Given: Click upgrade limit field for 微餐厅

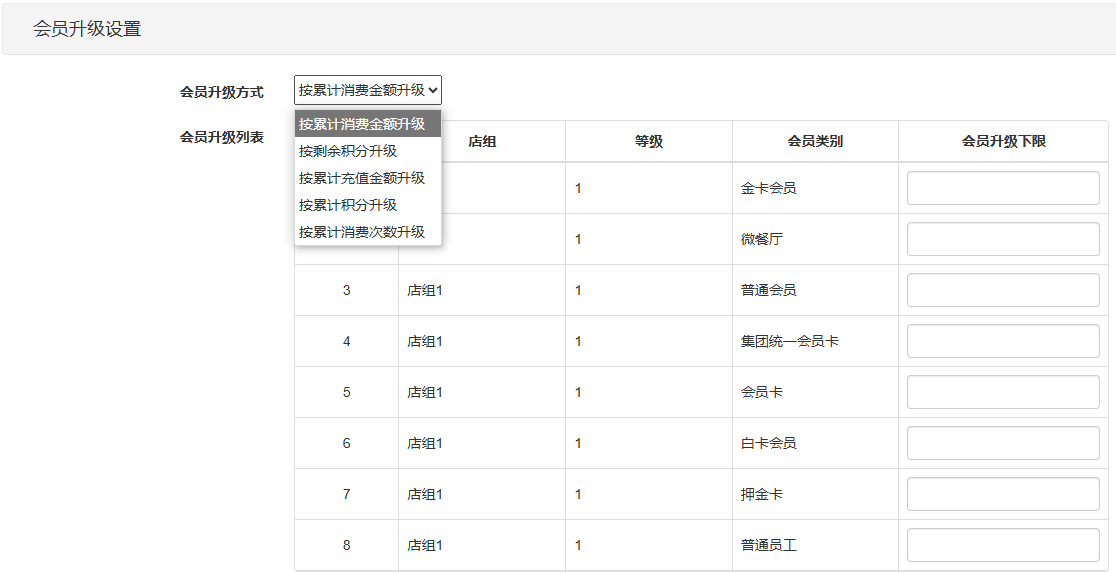Looking at the screenshot, I should [x=1003, y=239].
